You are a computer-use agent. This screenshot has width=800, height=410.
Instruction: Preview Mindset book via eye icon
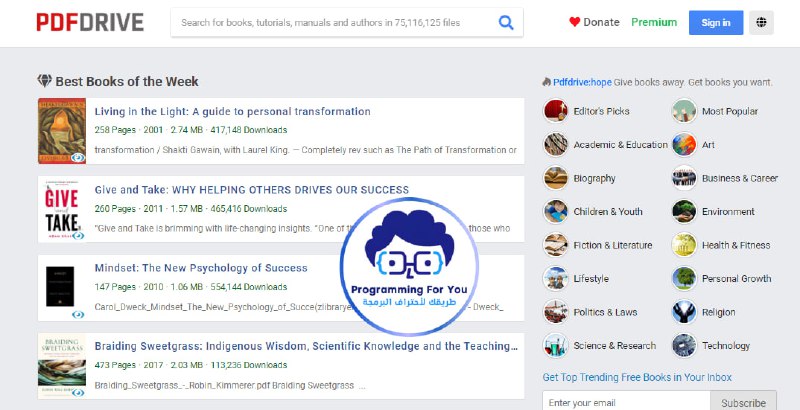(x=78, y=315)
